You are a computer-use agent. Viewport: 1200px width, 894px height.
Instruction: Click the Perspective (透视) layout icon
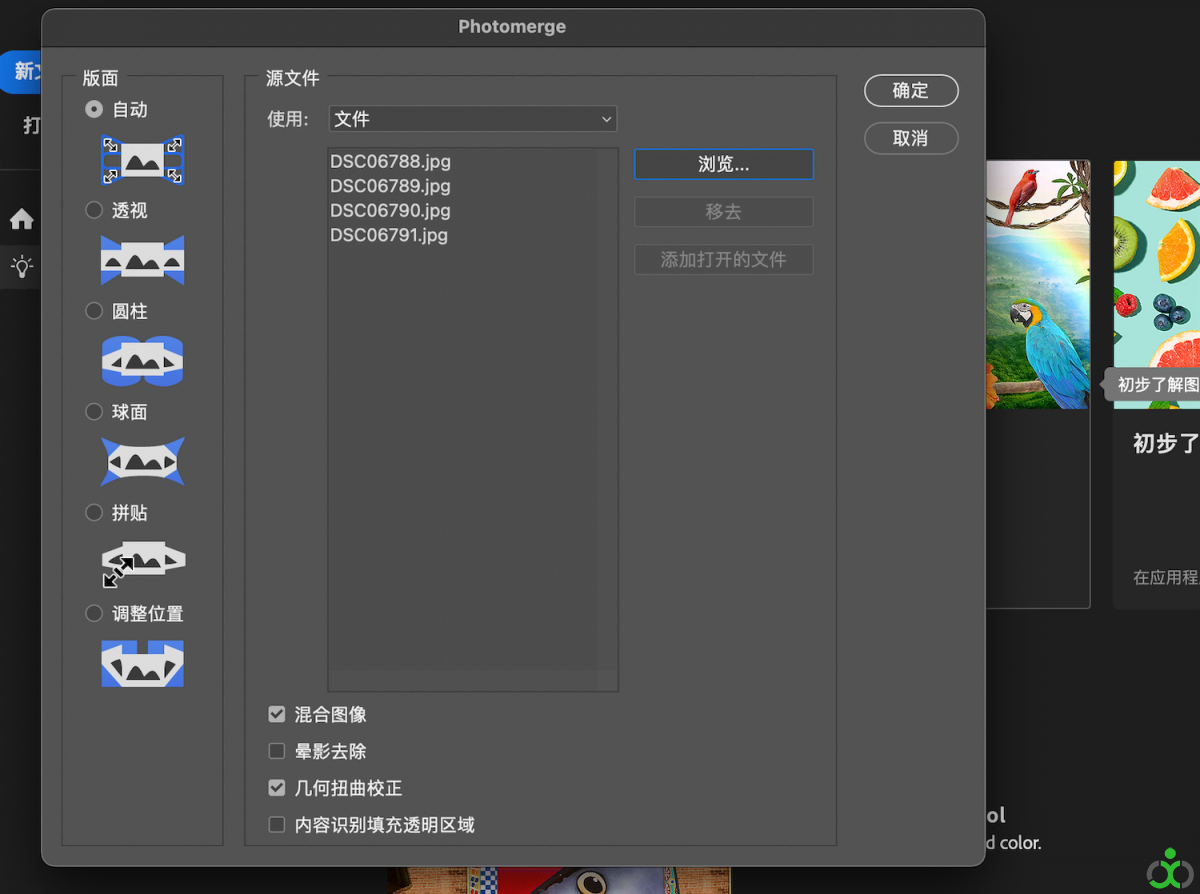coord(142,260)
